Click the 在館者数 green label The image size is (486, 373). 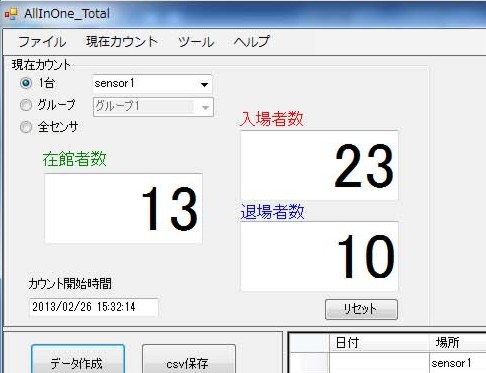(74, 159)
